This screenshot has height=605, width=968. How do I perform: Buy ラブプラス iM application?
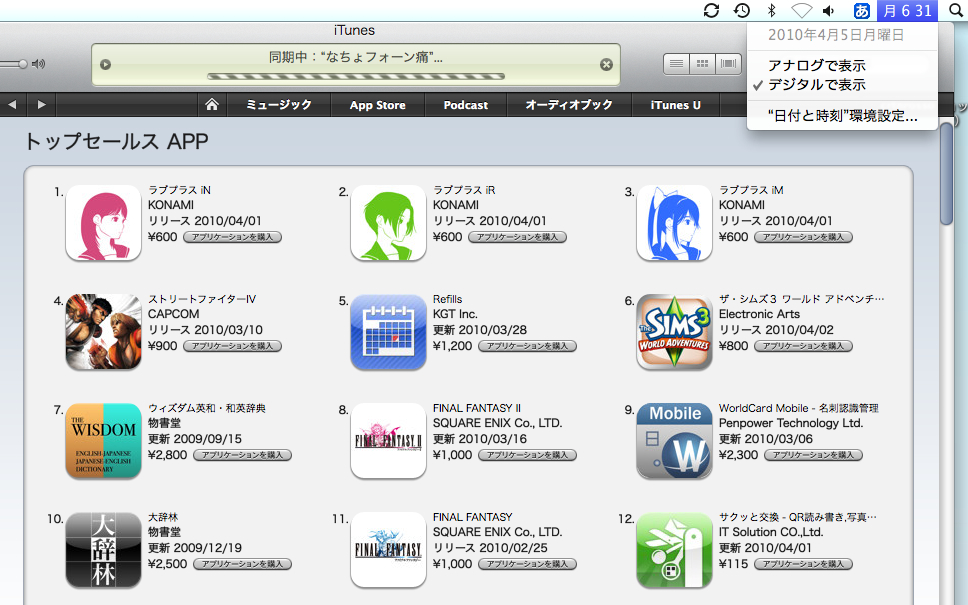[803, 237]
